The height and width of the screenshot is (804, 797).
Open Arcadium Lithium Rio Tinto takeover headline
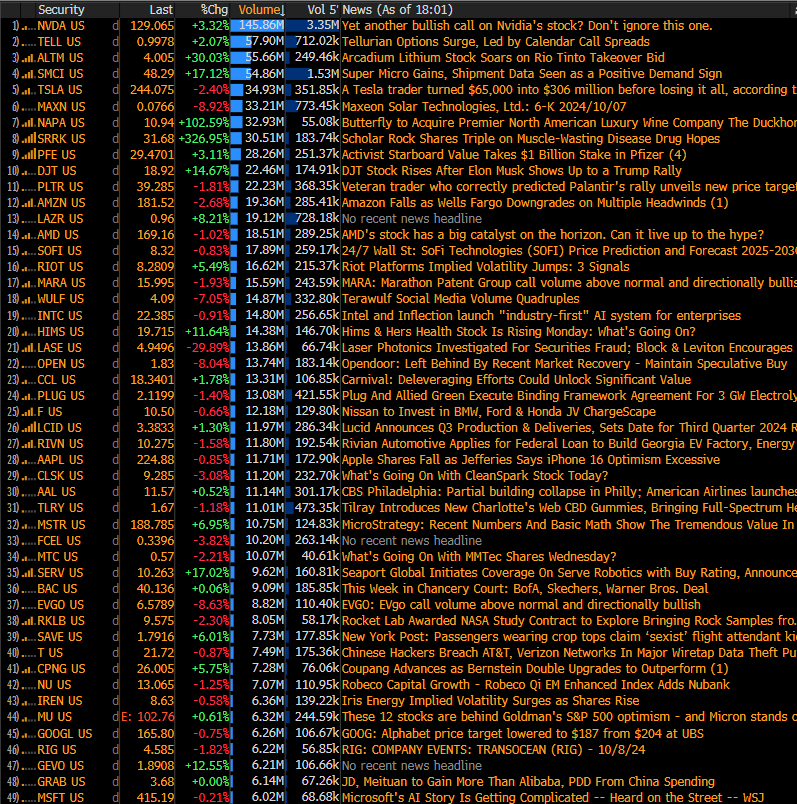(x=503, y=58)
